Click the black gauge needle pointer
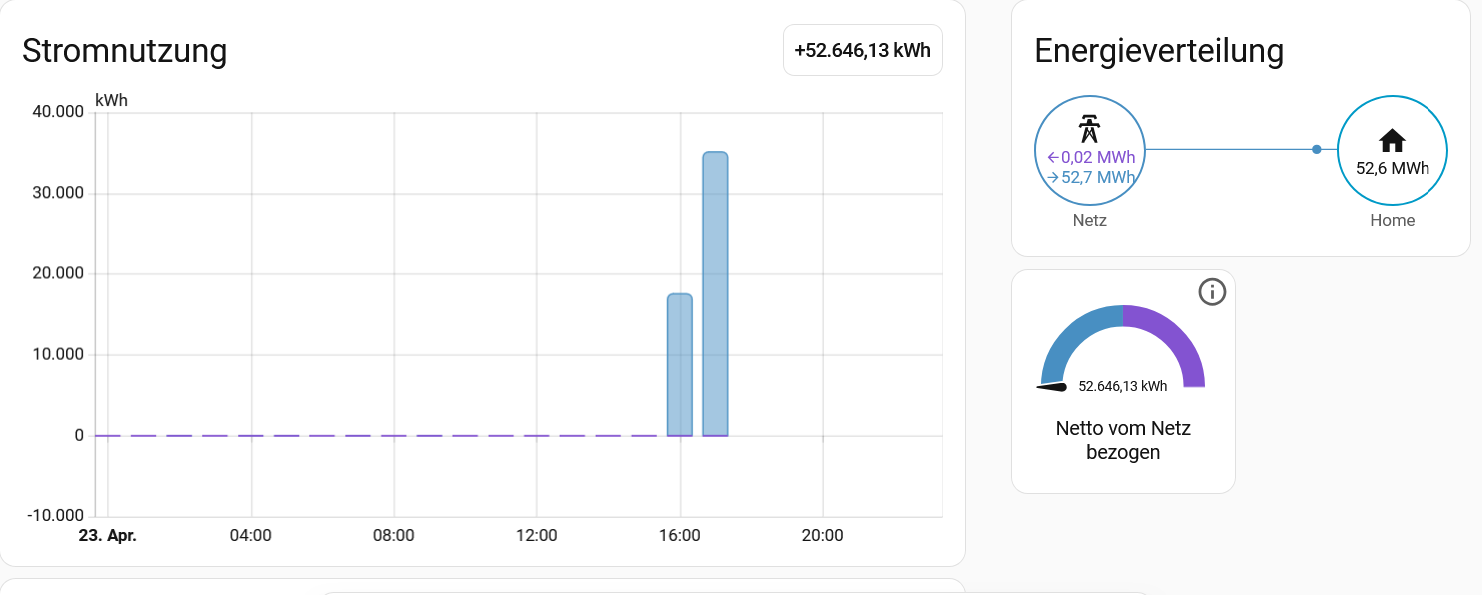 tap(1054, 387)
